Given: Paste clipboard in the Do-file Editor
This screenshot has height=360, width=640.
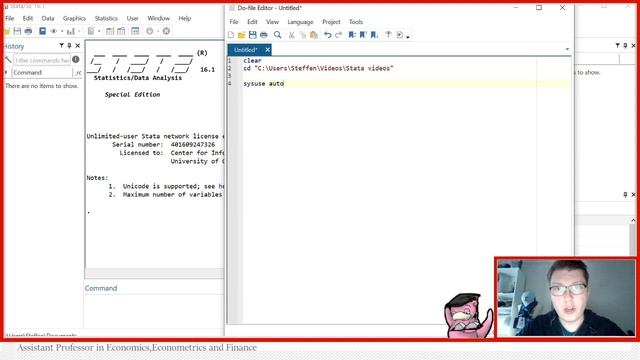Looking at the screenshot, I should 313,35.
